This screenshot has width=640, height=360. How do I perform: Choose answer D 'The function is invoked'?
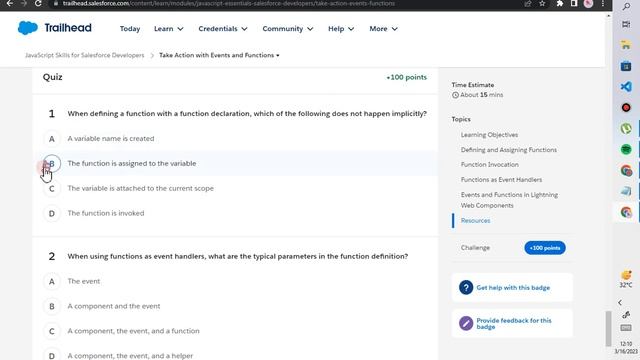(x=52, y=213)
